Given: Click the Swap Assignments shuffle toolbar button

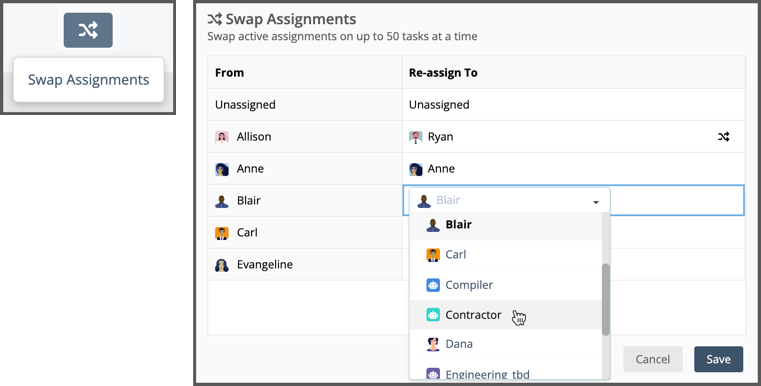Looking at the screenshot, I should 88,30.
